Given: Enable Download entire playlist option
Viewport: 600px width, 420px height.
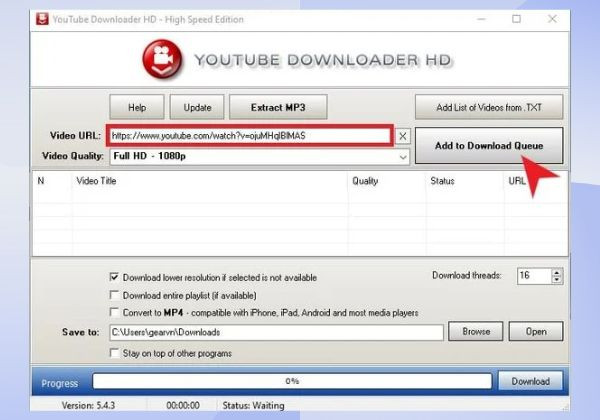Looking at the screenshot, I should (x=114, y=295).
